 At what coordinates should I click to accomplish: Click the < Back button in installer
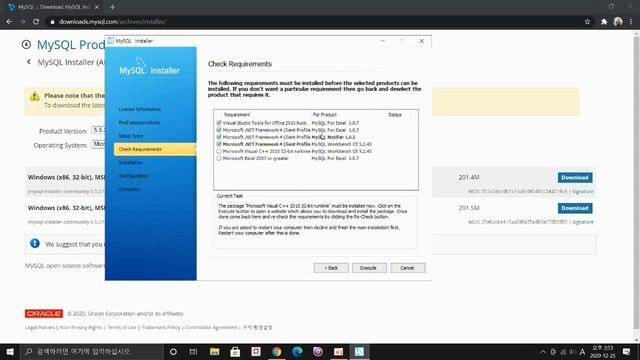331,268
